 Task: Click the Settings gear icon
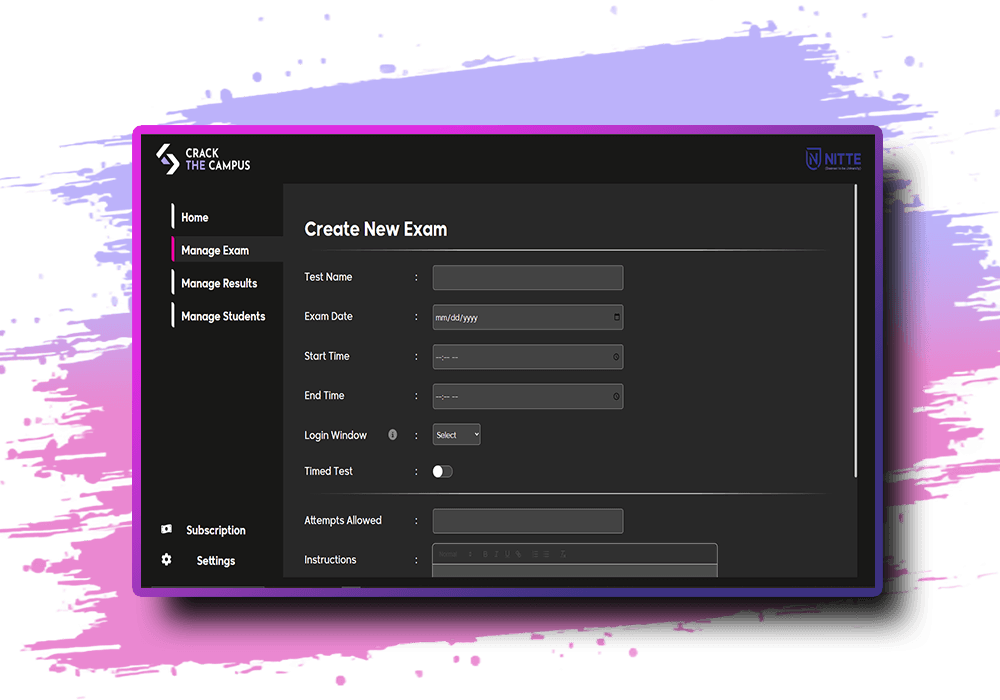click(x=166, y=560)
